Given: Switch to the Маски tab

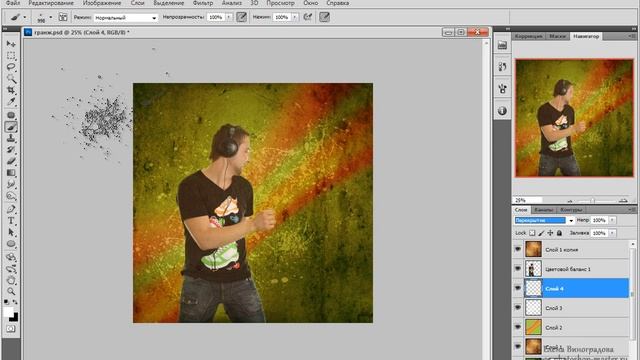Looking at the screenshot, I should (x=557, y=36).
